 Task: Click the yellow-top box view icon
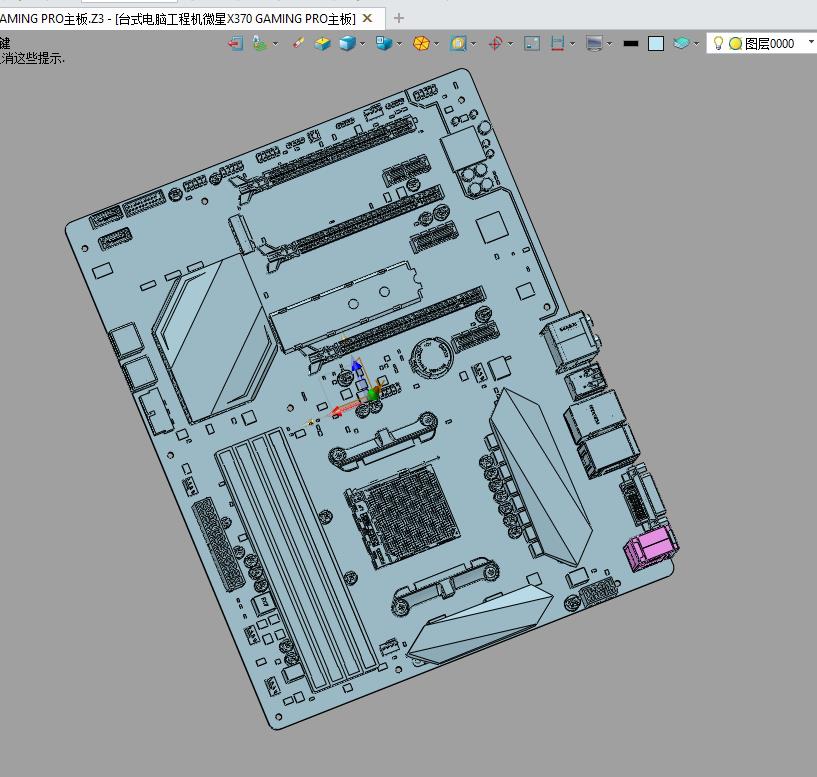click(x=323, y=43)
